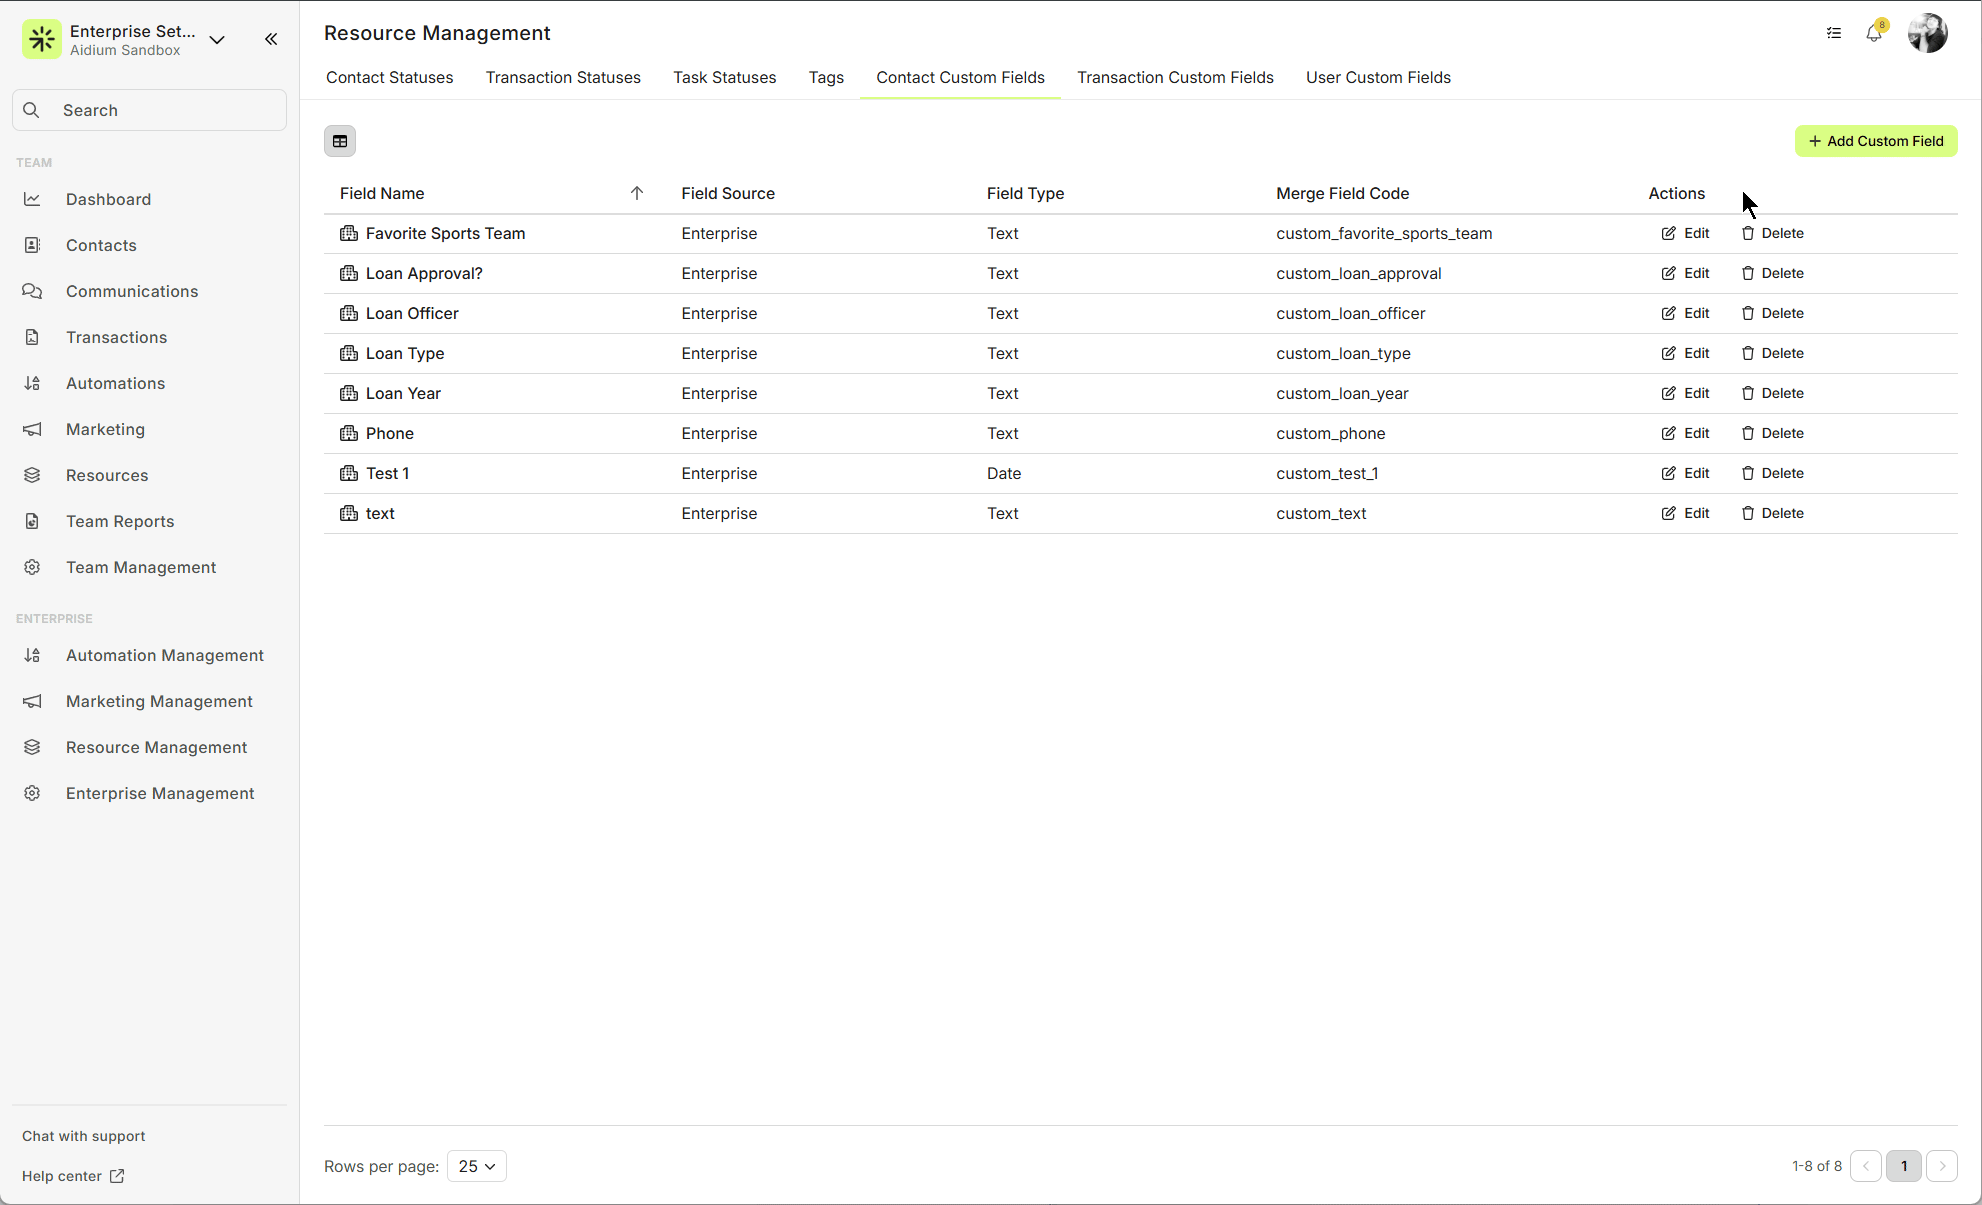This screenshot has width=1982, height=1205.
Task: Click the table view layout icon
Action: tap(340, 141)
